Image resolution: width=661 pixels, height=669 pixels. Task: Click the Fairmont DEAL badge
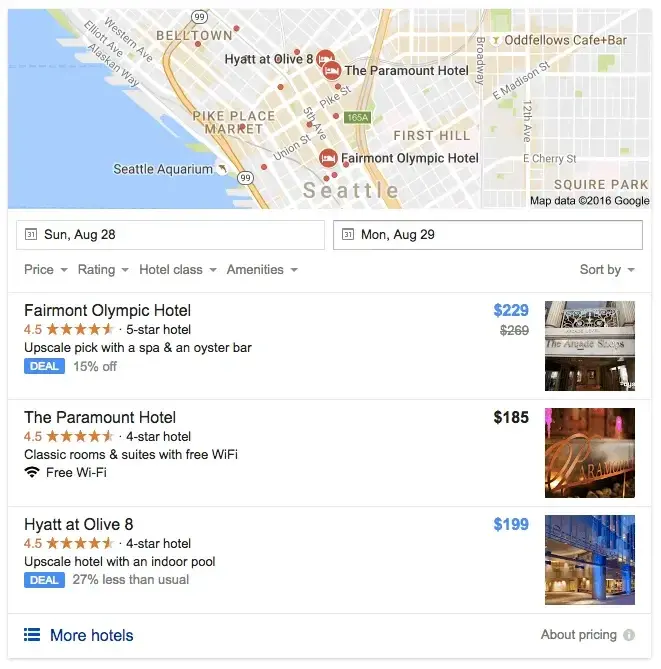(x=44, y=366)
